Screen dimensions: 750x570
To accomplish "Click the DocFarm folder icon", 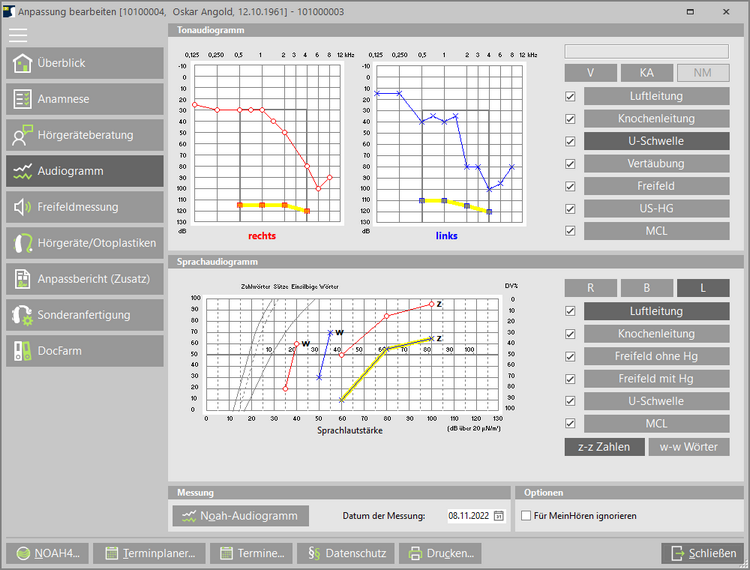I will click(23, 351).
